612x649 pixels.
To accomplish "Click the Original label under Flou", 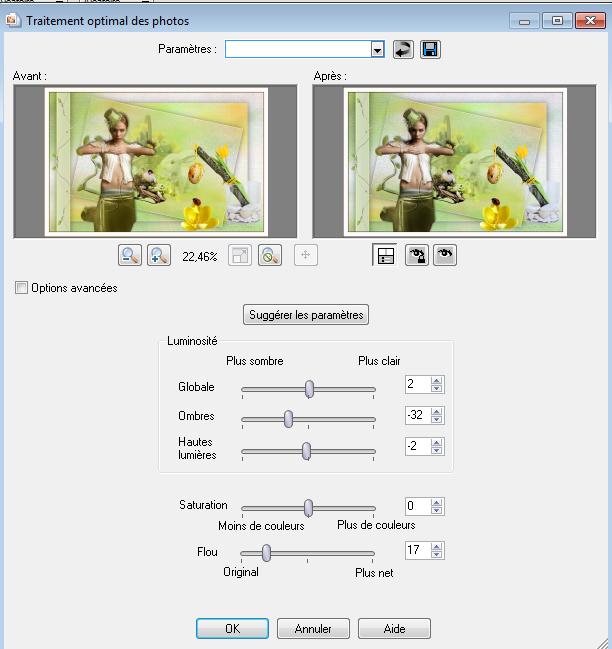I will pos(241,572).
